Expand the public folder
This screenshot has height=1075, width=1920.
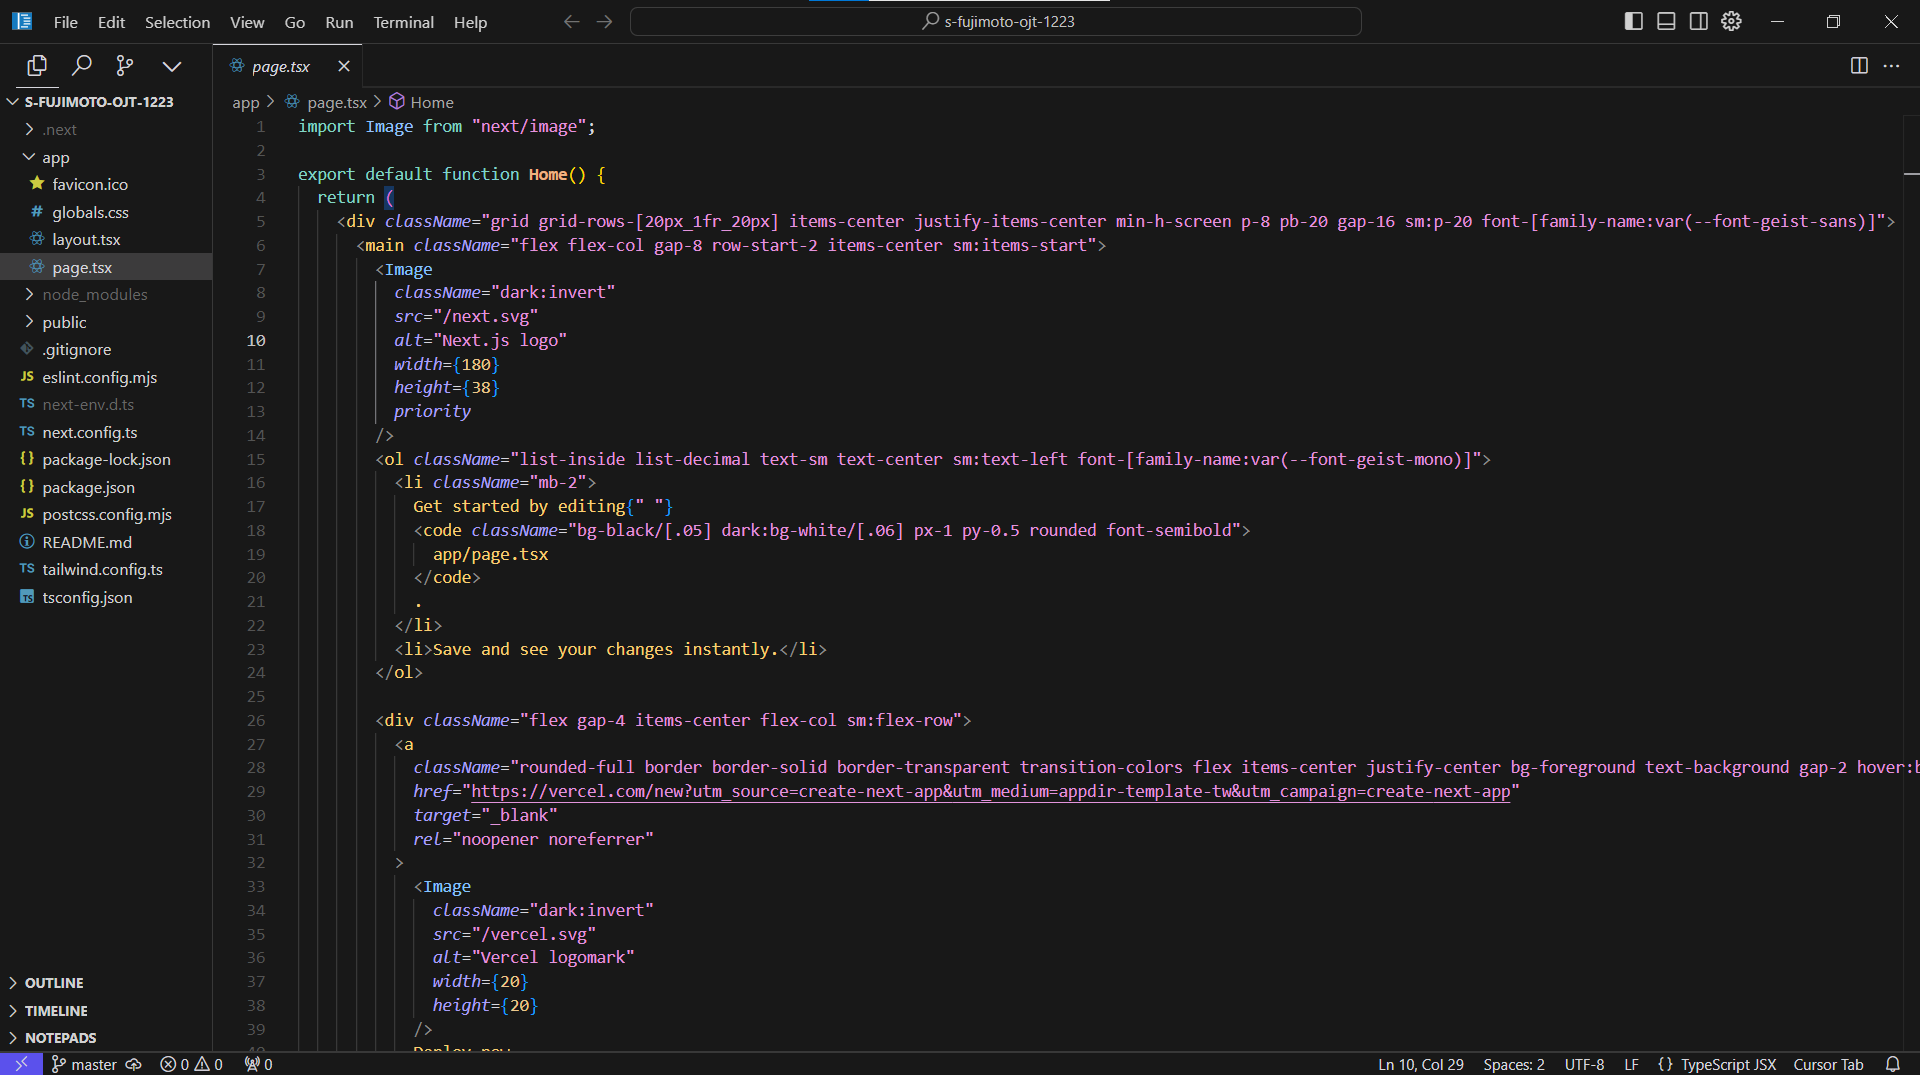pyautogui.click(x=106, y=323)
